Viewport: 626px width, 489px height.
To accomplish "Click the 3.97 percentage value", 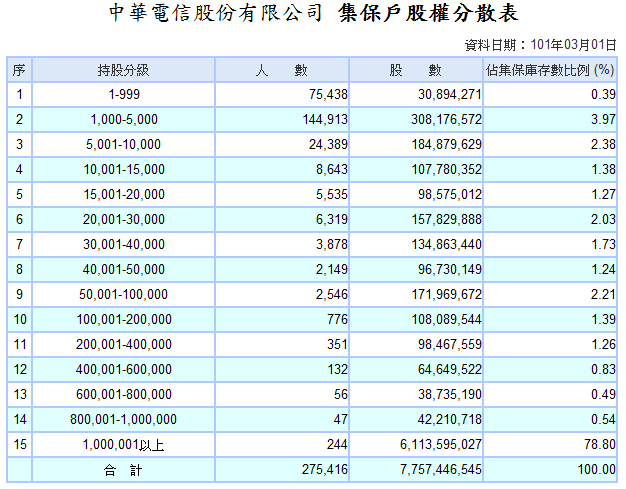I will 603,119.
